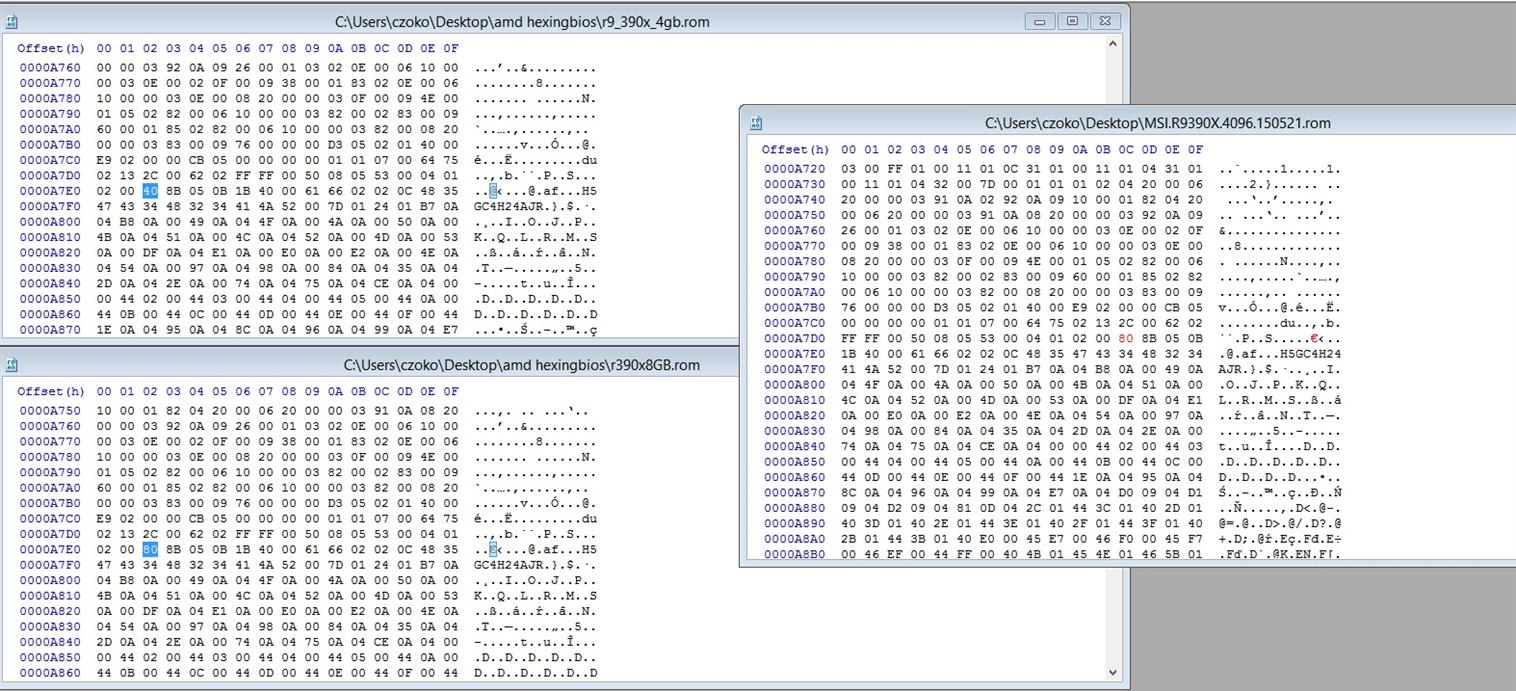Click scroll-down arrow in r390x8GB.rom window
The height and width of the screenshot is (691, 1516).
[1113, 673]
